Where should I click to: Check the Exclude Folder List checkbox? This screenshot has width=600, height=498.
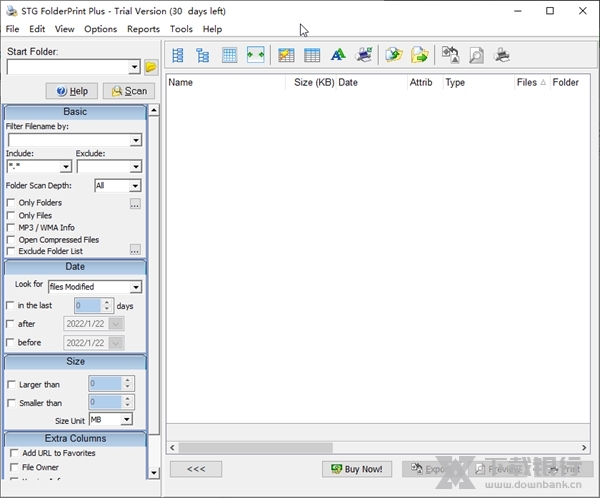pos(11,251)
